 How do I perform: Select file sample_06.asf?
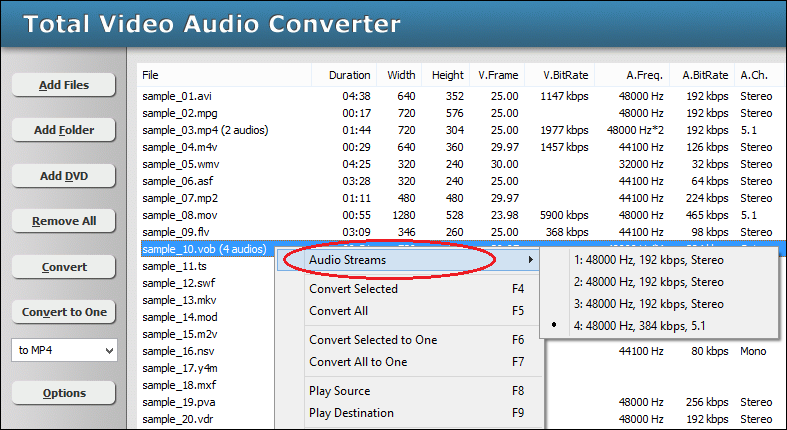point(178,182)
